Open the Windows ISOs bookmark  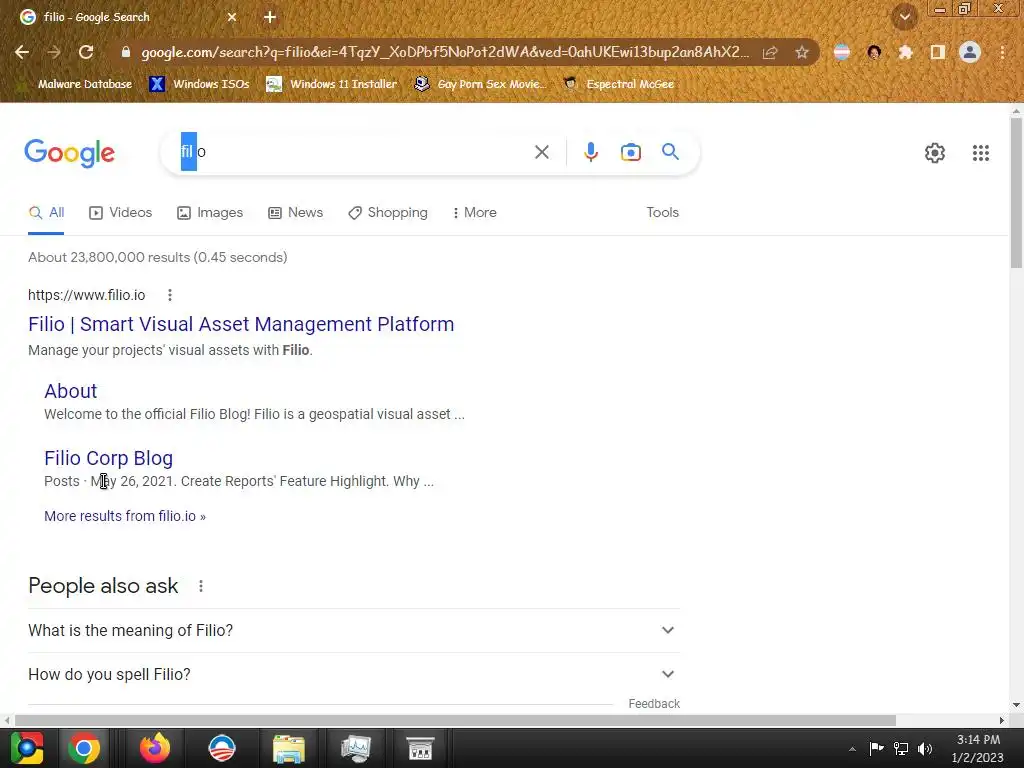pos(199,84)
